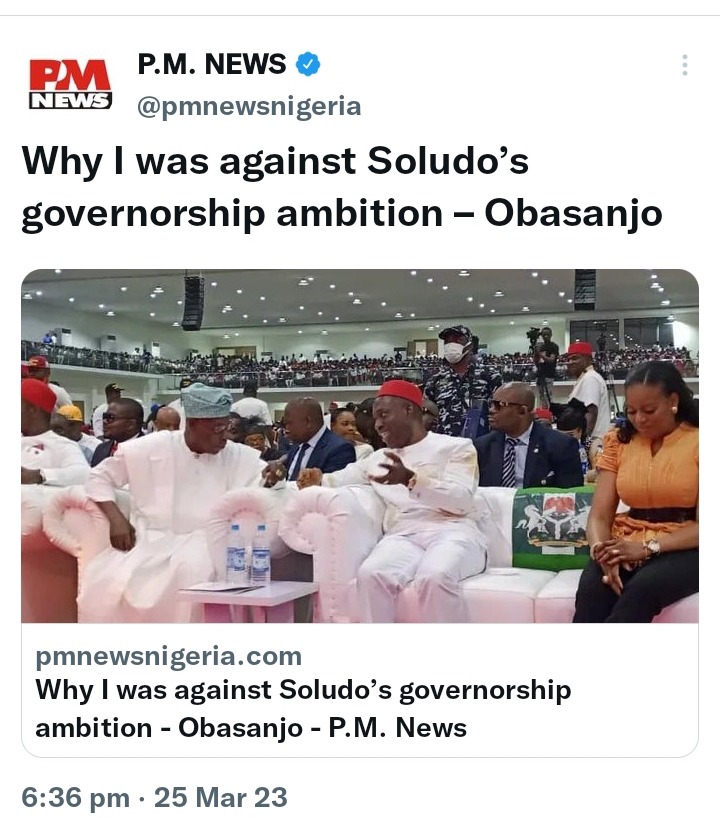Open the pmnewsnigeria.com domain link
720x818 pixels.
pos(169,656)
